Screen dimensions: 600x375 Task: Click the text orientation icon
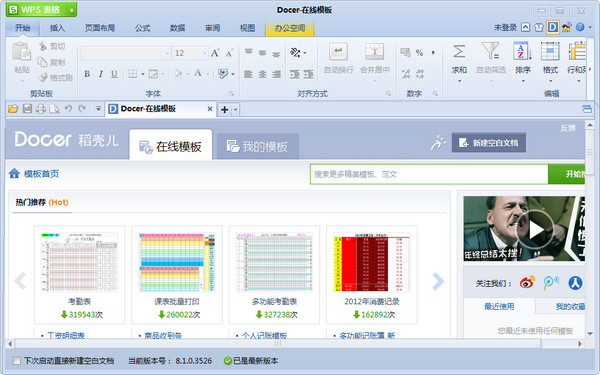pyautogui.click(x=295, y=52)
